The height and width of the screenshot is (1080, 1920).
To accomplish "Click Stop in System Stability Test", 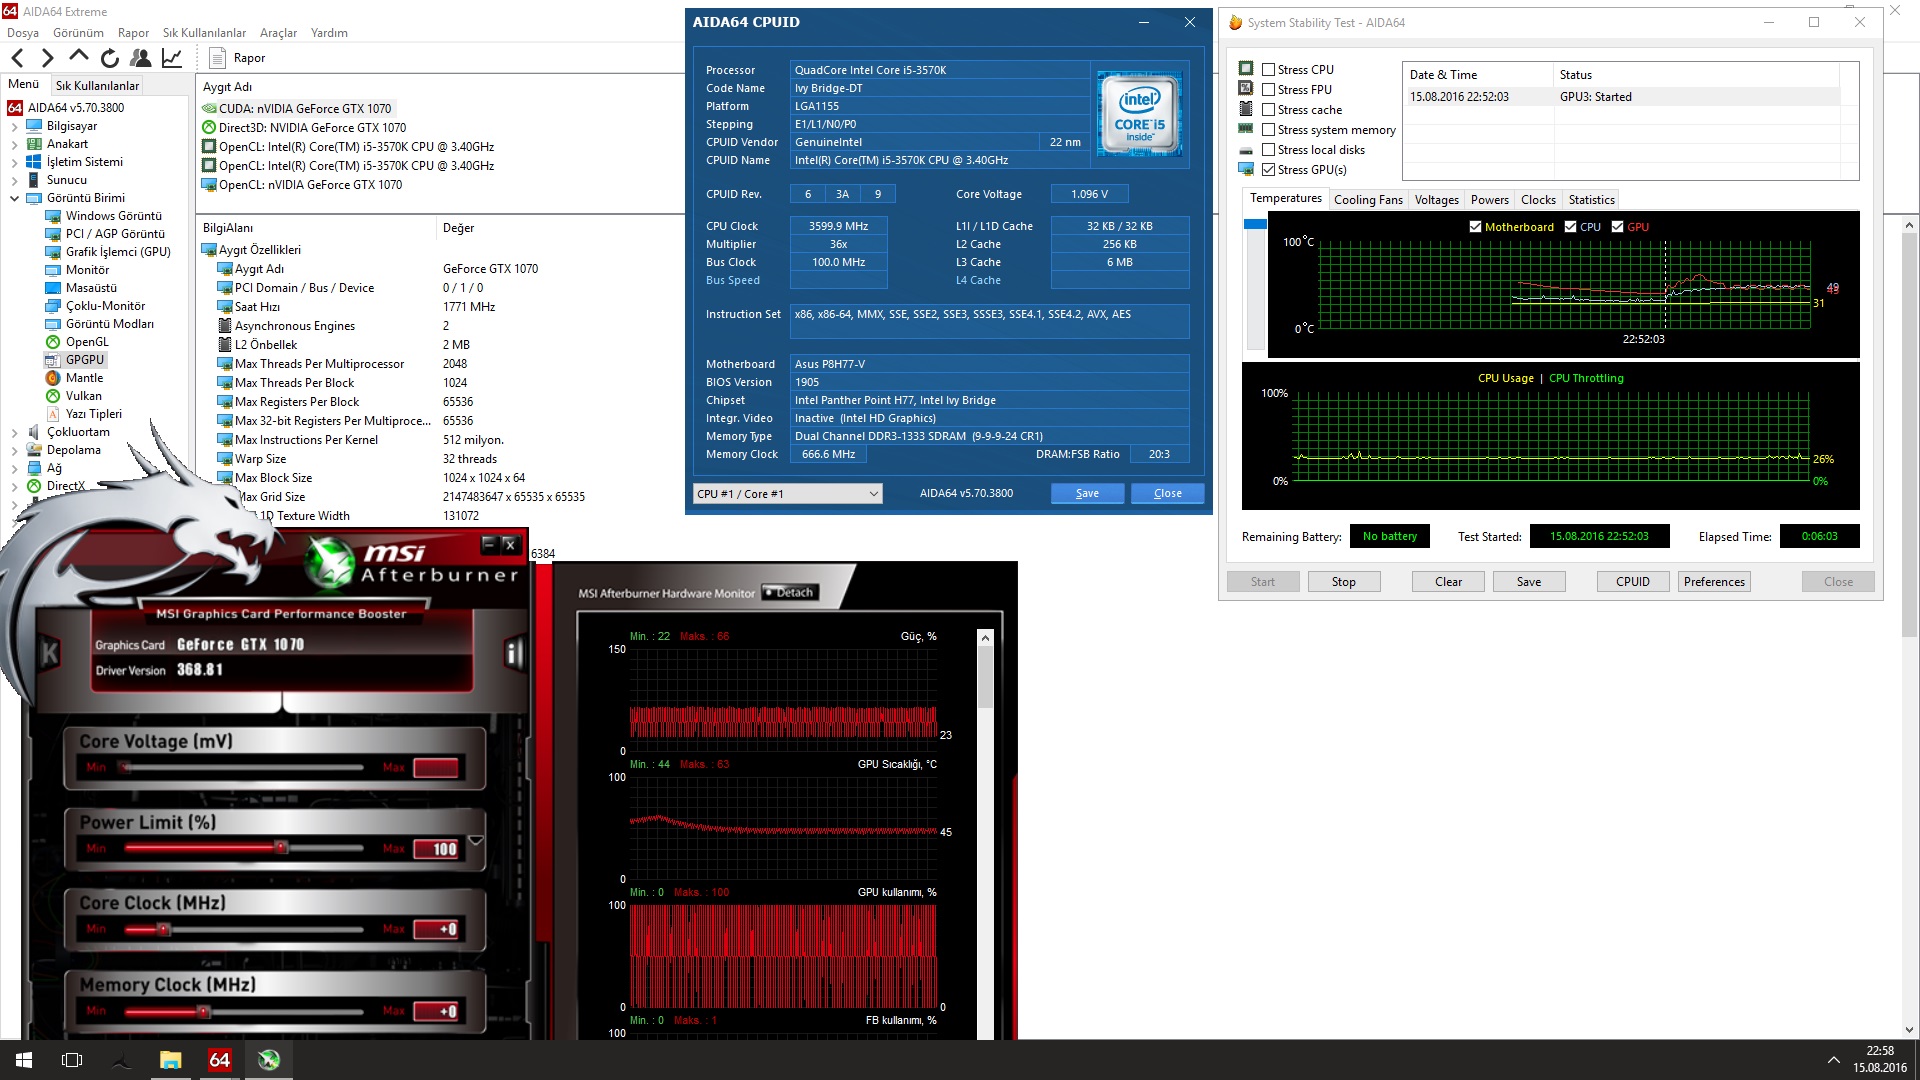I will [1344, 582].
